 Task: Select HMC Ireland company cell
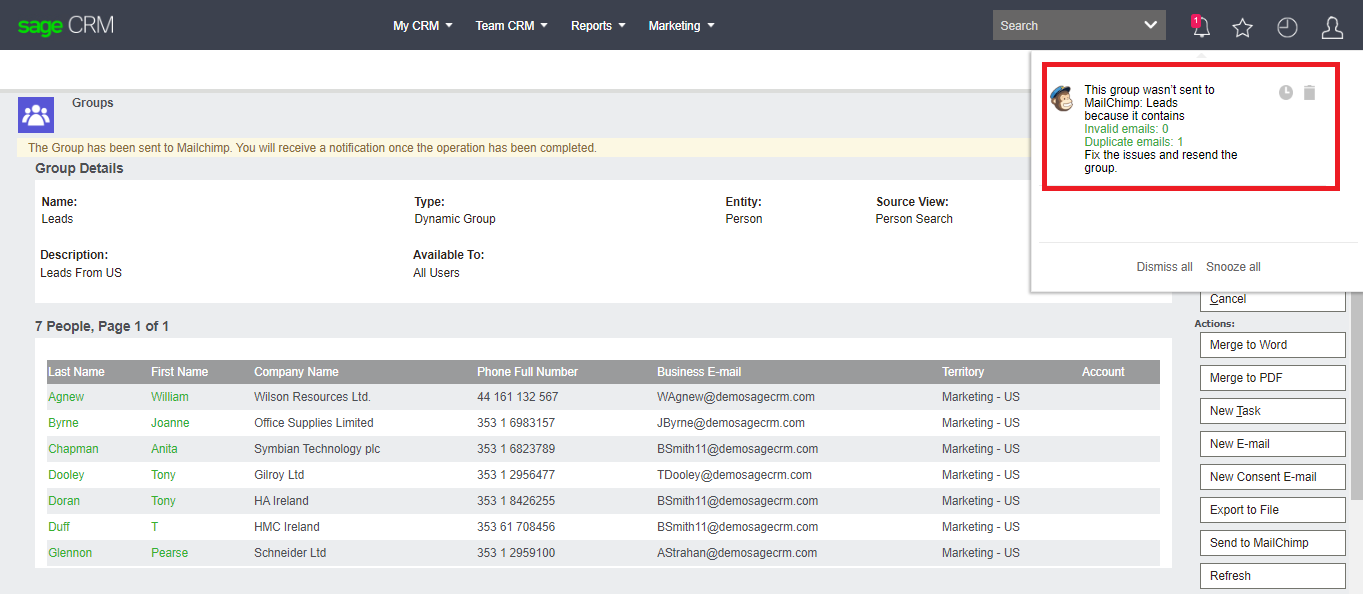click(x=287, y=527)
